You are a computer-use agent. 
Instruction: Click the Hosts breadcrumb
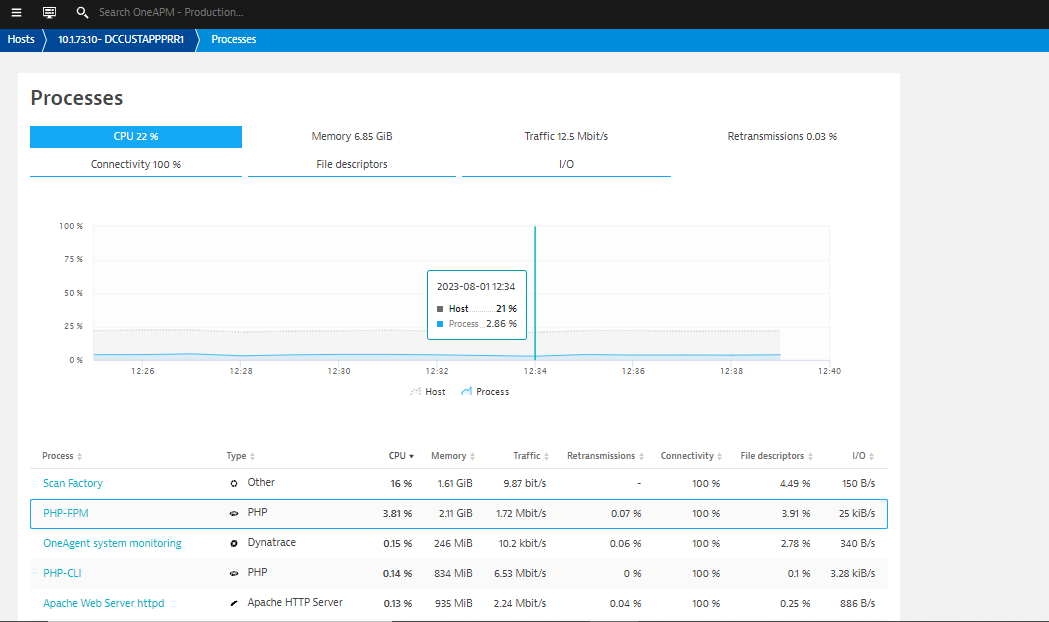tap(21, 40)
